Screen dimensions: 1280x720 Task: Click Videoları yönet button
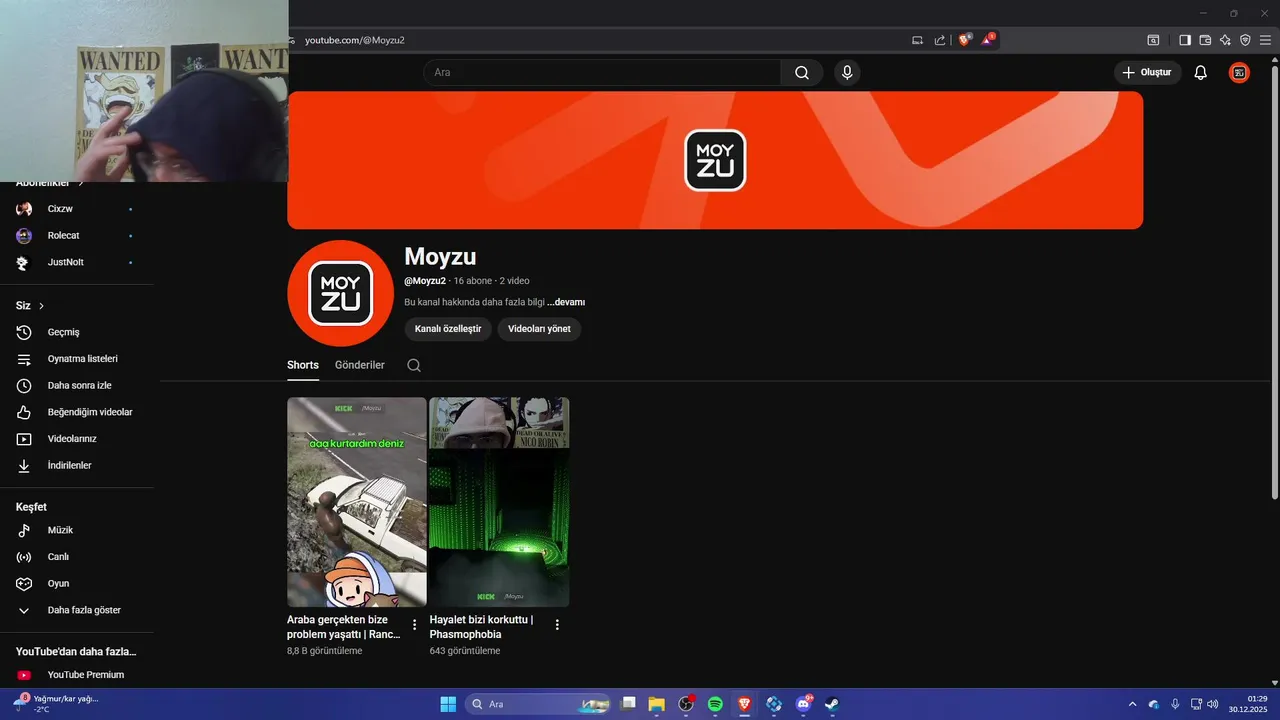(x=539, y=329)
